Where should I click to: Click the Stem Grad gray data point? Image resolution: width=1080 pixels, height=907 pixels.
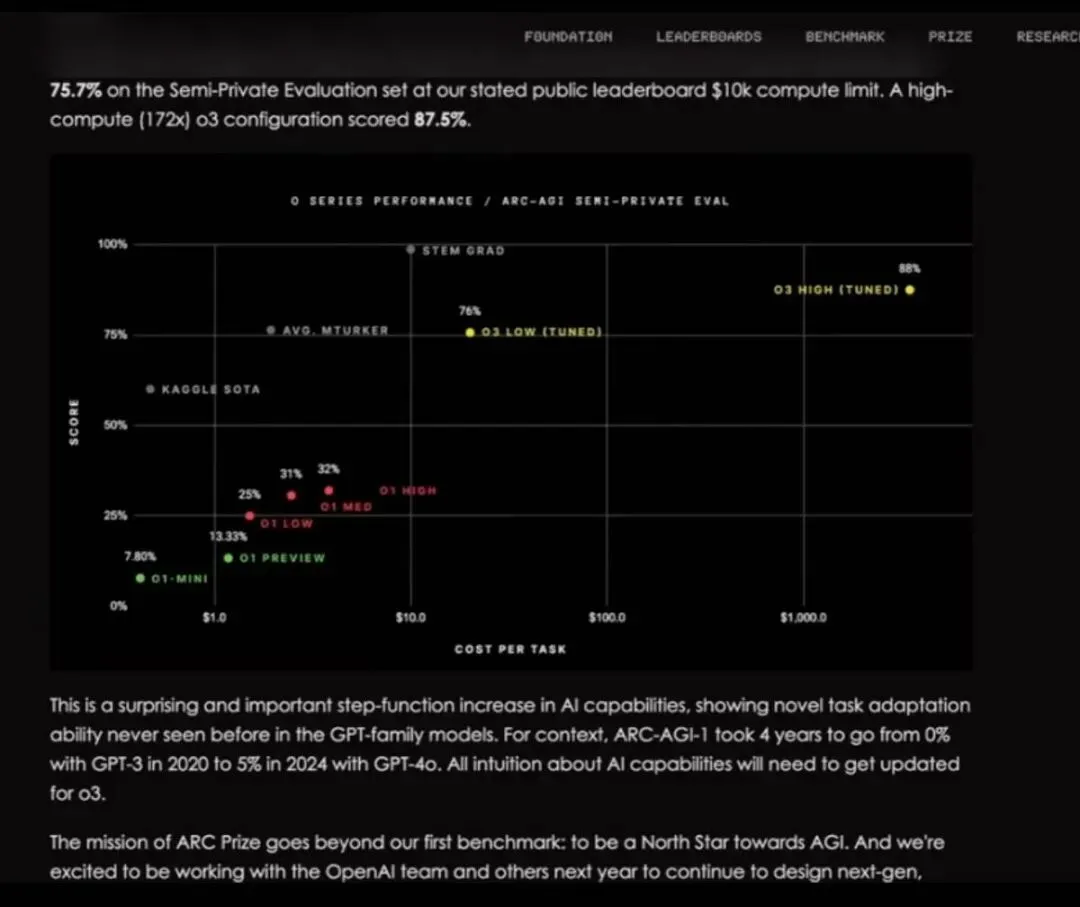(x=411, y=249)
